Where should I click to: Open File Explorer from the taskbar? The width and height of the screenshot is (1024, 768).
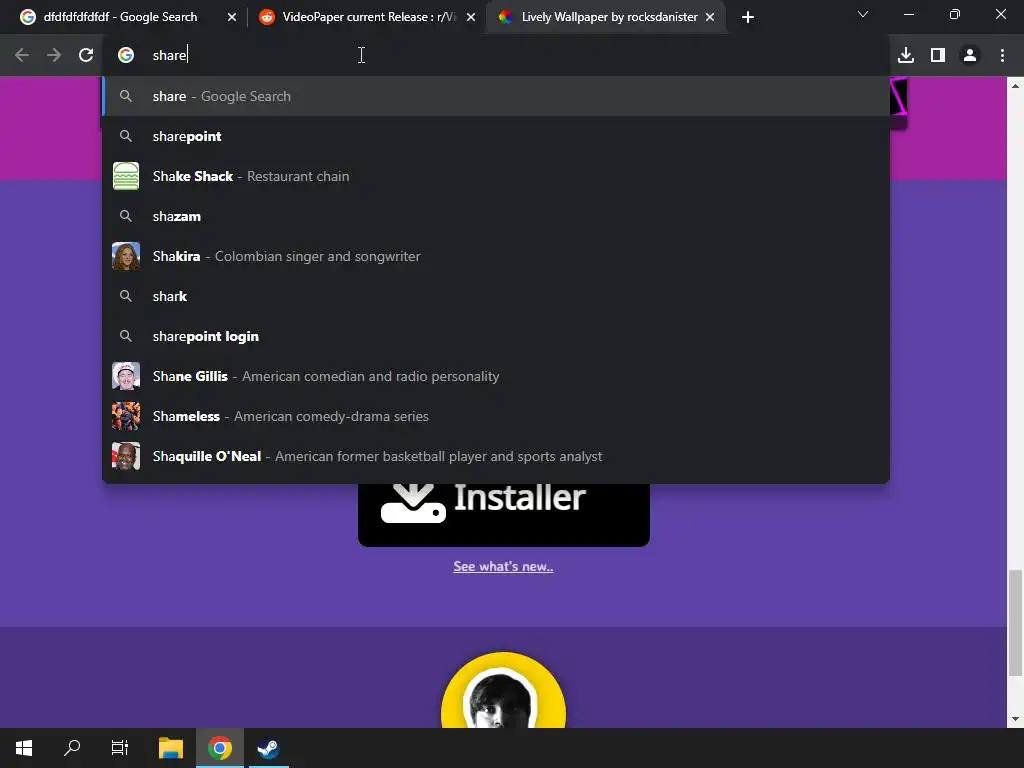click(x=171, y=748)
